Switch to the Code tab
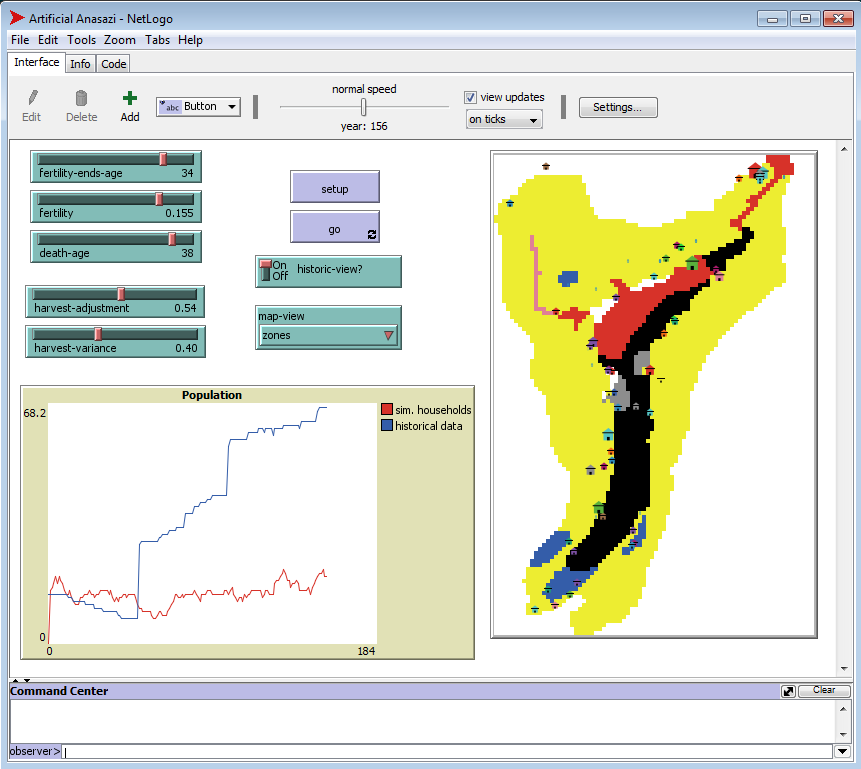The height and width of the screenshot is (769, 861). coord(114,64)
